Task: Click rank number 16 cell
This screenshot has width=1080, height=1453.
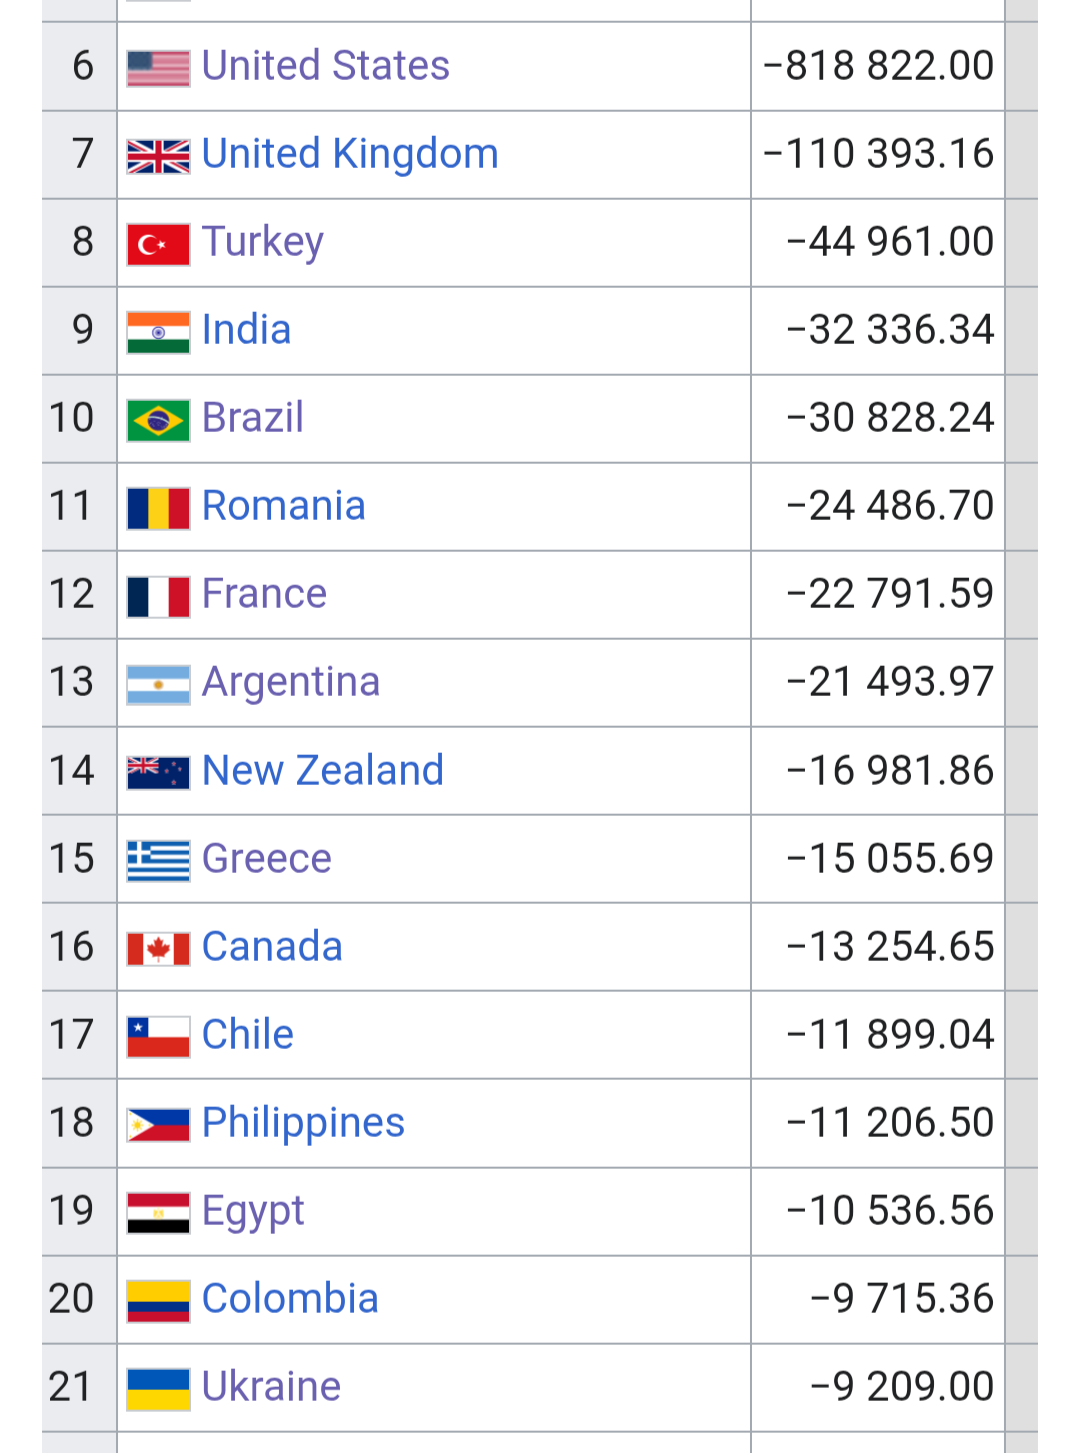Action: point(72,947)
